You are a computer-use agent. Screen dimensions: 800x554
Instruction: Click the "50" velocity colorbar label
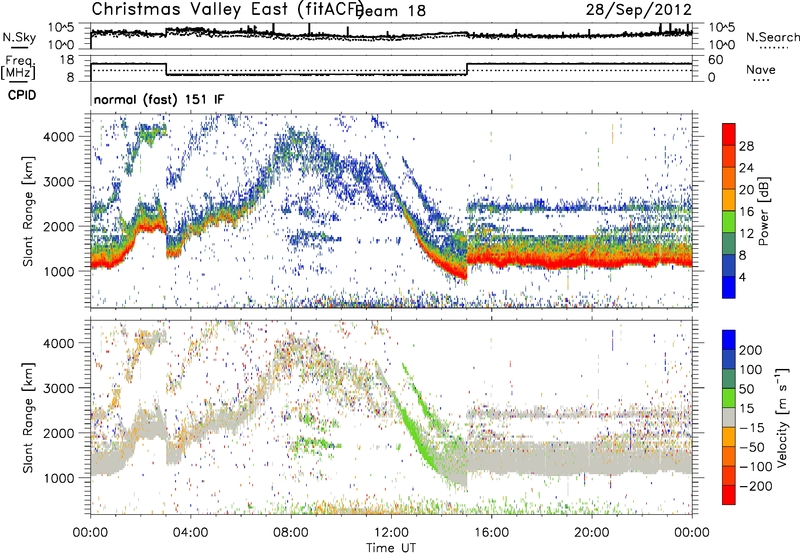click(746, 389)
